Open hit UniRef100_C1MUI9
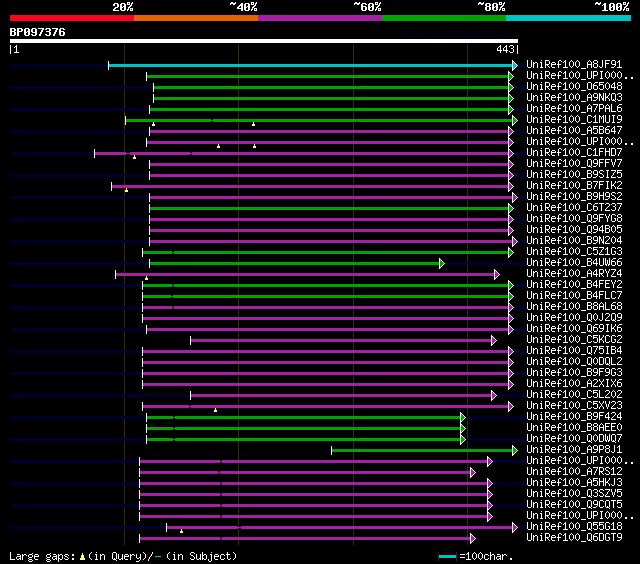The image size is (640, 564). click(574, 120)
